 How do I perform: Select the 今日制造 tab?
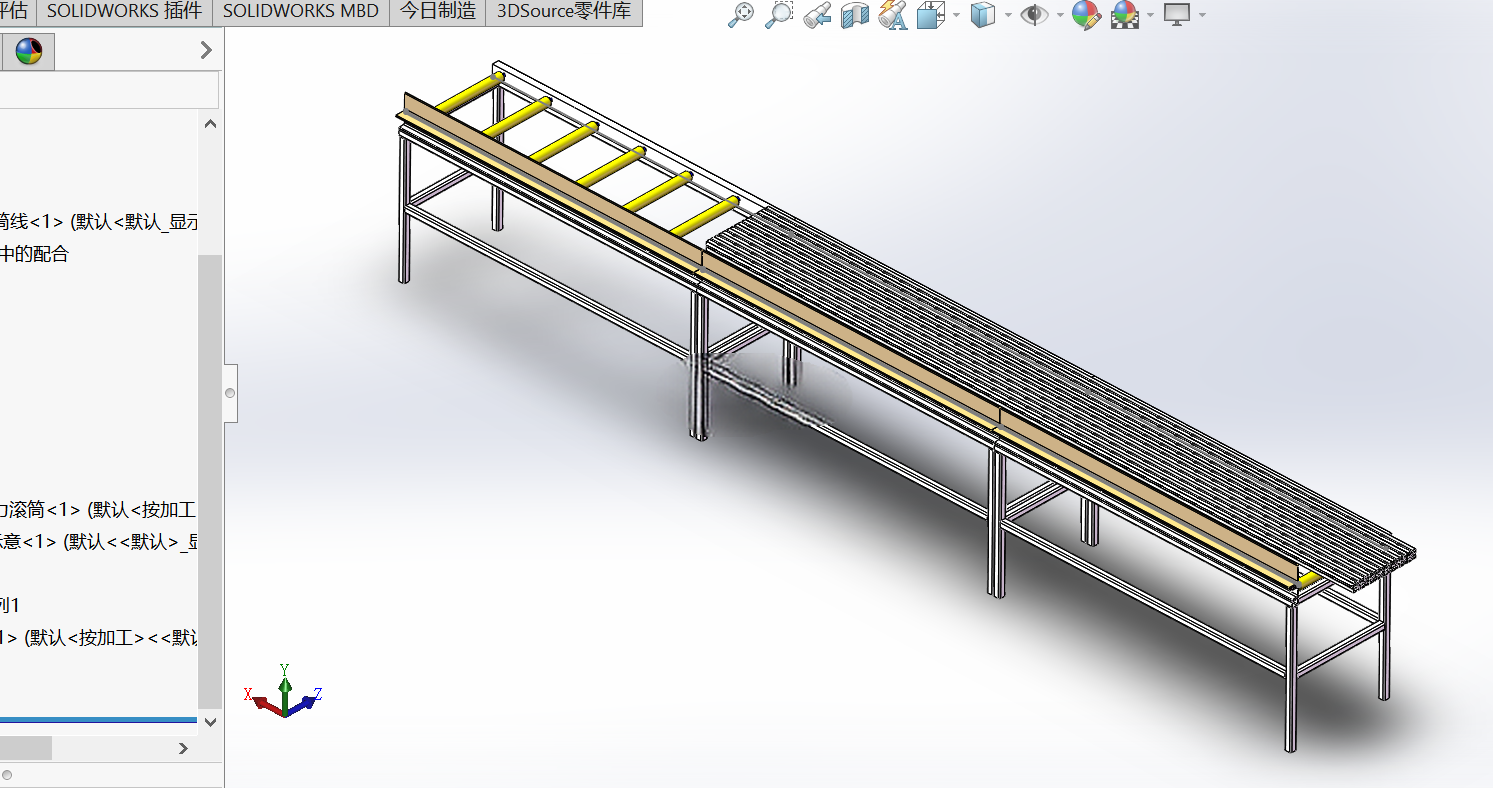point(438,12)
